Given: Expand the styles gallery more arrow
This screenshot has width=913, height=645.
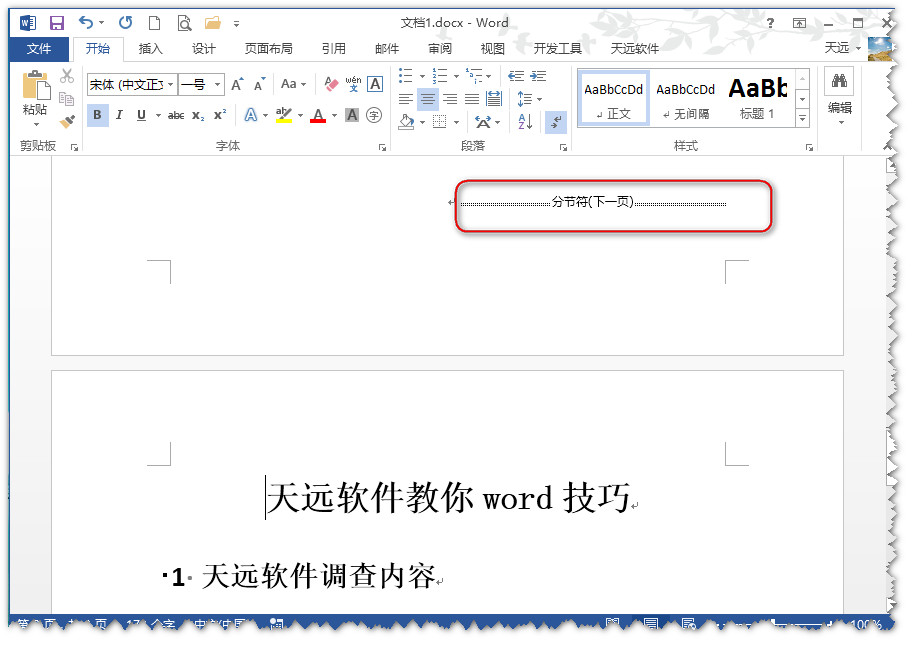Looking at the screenshot, I should [x=802, y=119].
